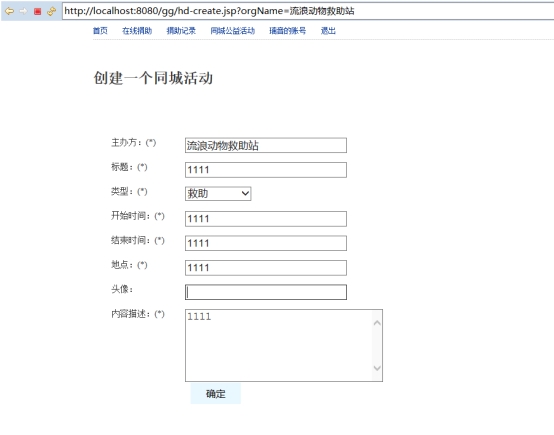Image resolution: width=554 pixels, height=435 pixels.
Task: Click the browser forward arrow icon
Action: point(23,11)
